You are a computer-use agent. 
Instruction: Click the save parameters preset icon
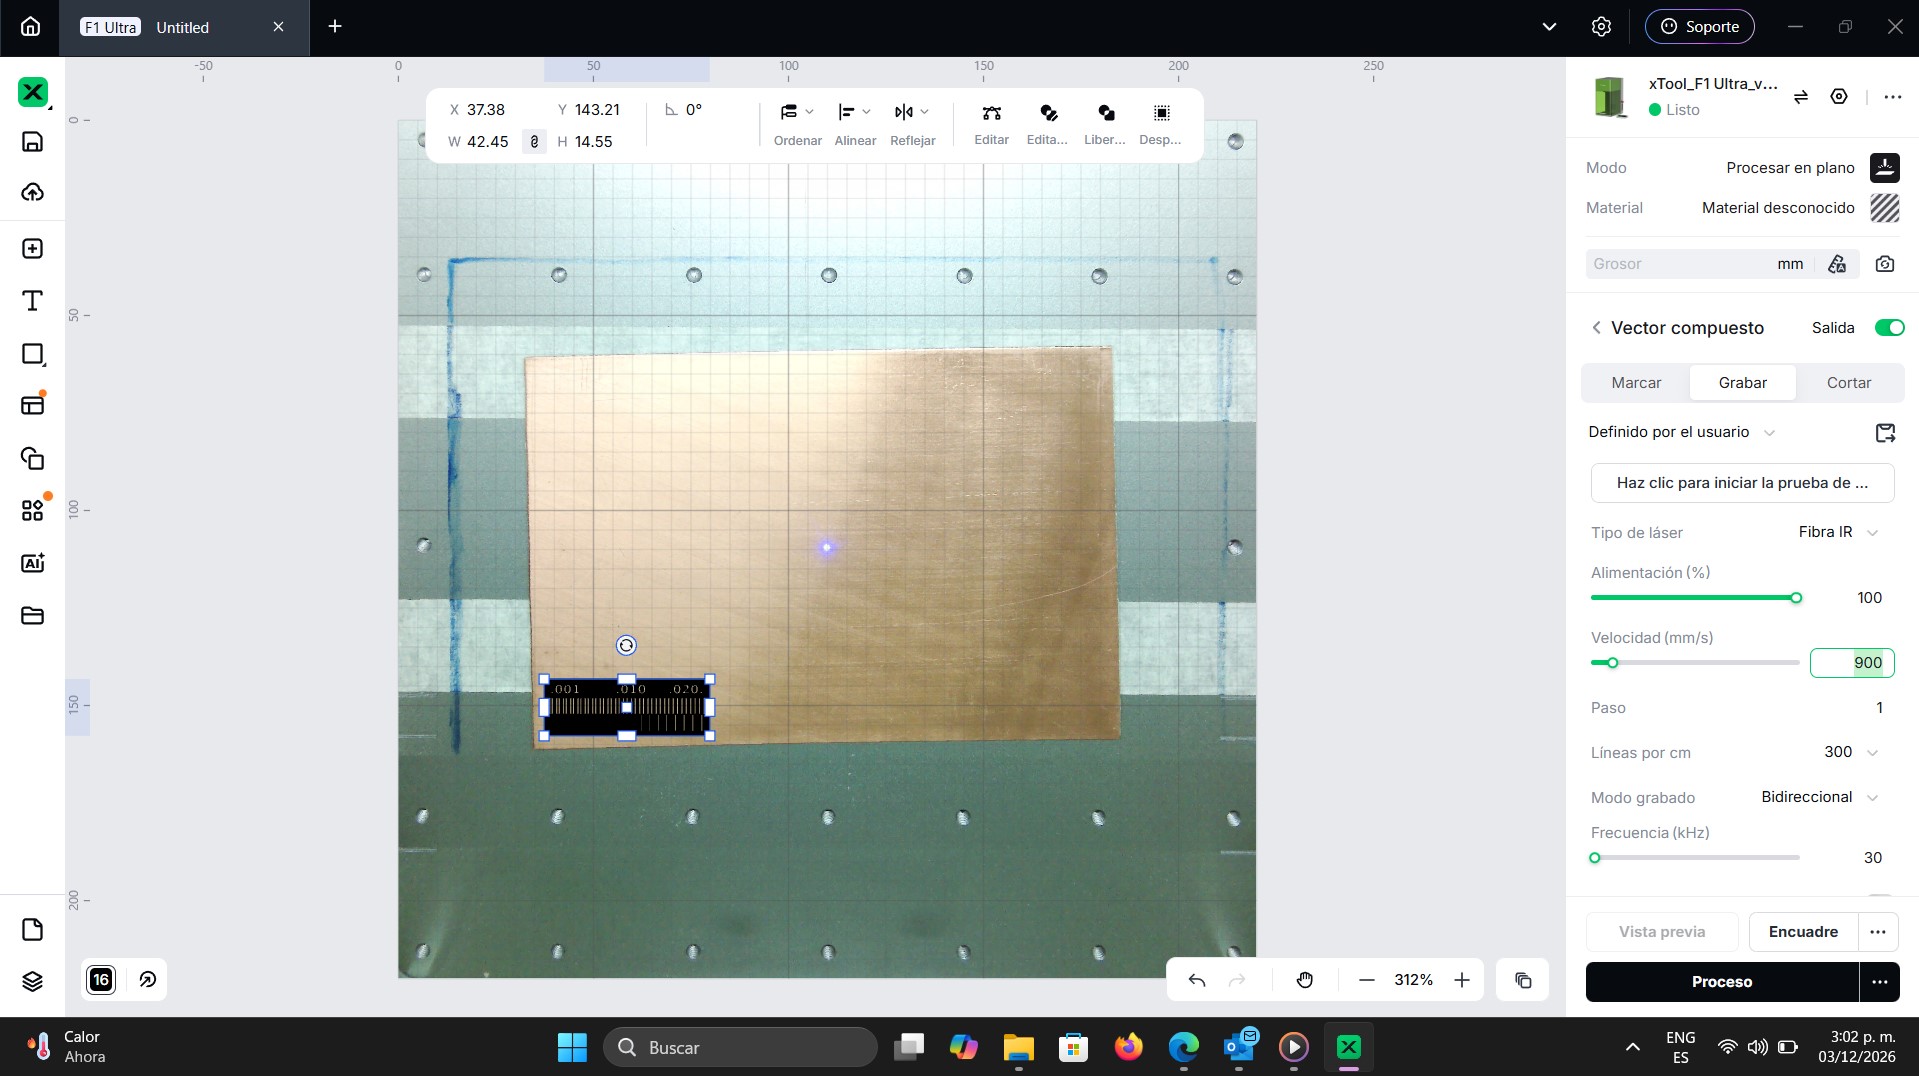1885,433
